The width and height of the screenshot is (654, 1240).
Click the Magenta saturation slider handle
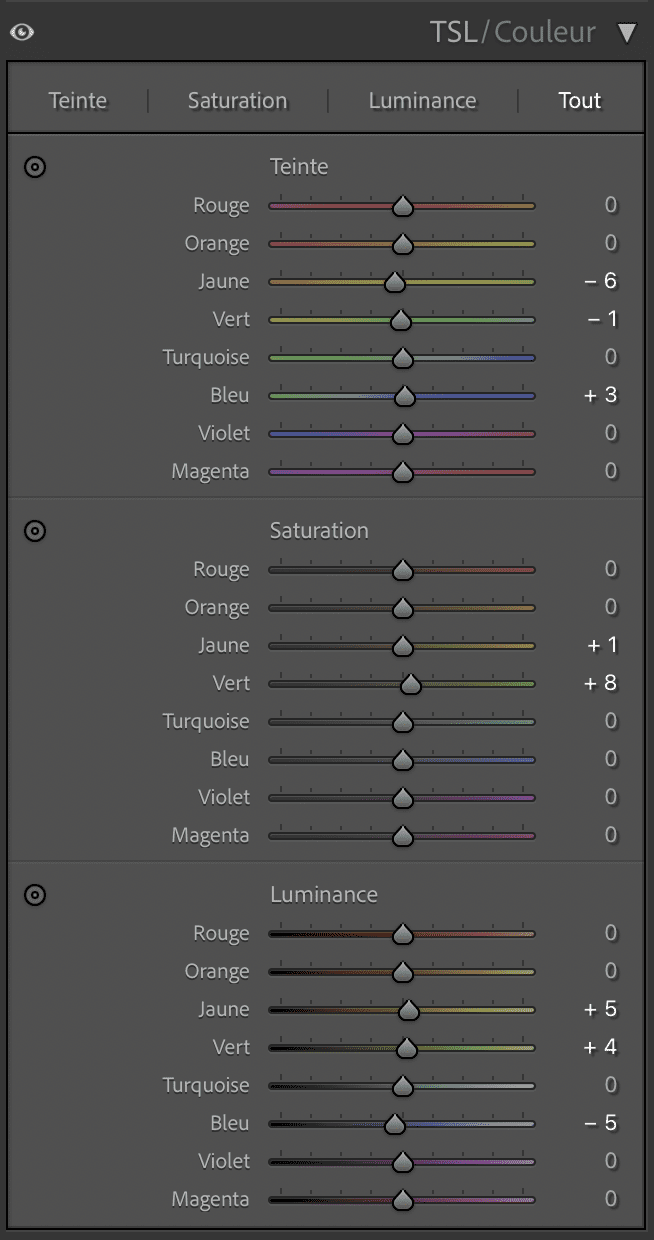pos(403,837)
